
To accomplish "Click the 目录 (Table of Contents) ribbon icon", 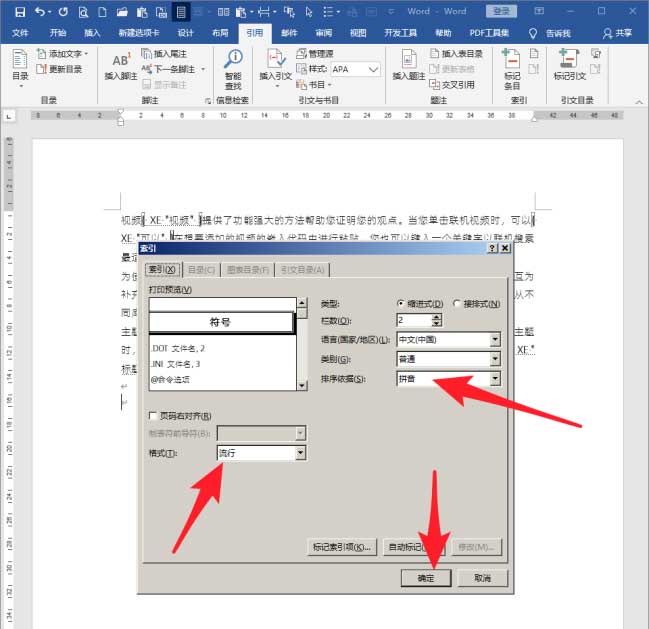I will pos(20,63).
